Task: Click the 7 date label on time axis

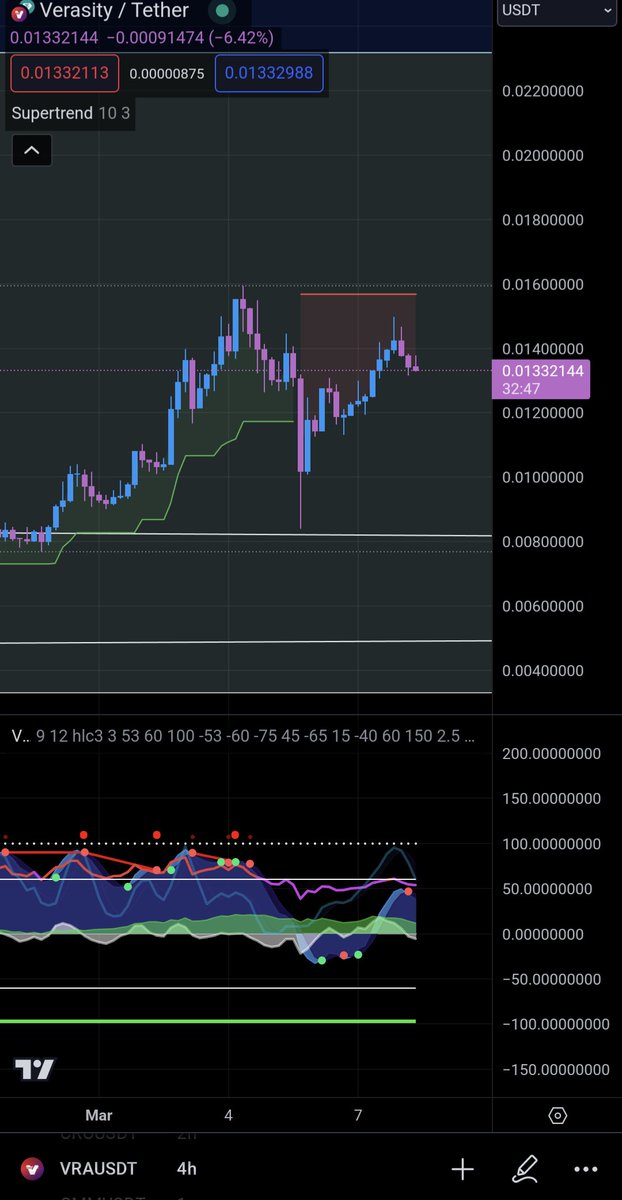Action: pos(358,1115)
